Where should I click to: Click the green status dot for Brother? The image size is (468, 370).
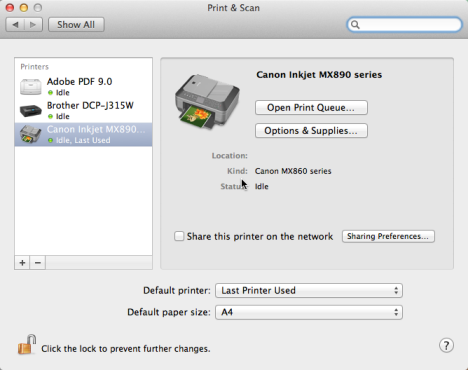50,117
